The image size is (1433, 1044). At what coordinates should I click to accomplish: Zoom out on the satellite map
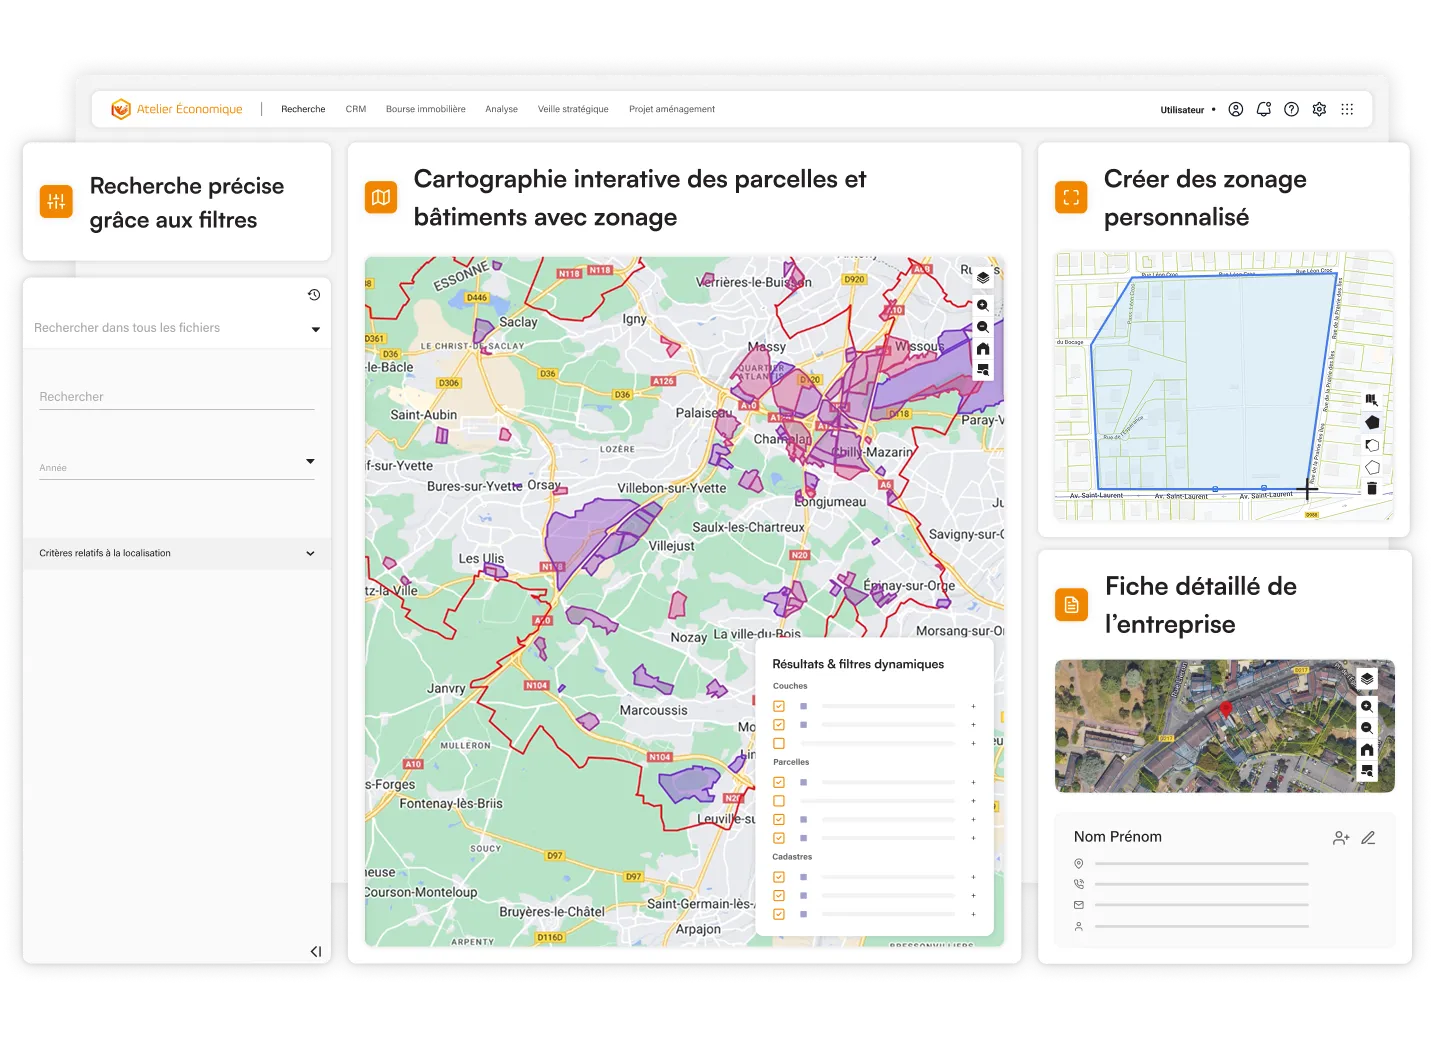point(1367,728)
